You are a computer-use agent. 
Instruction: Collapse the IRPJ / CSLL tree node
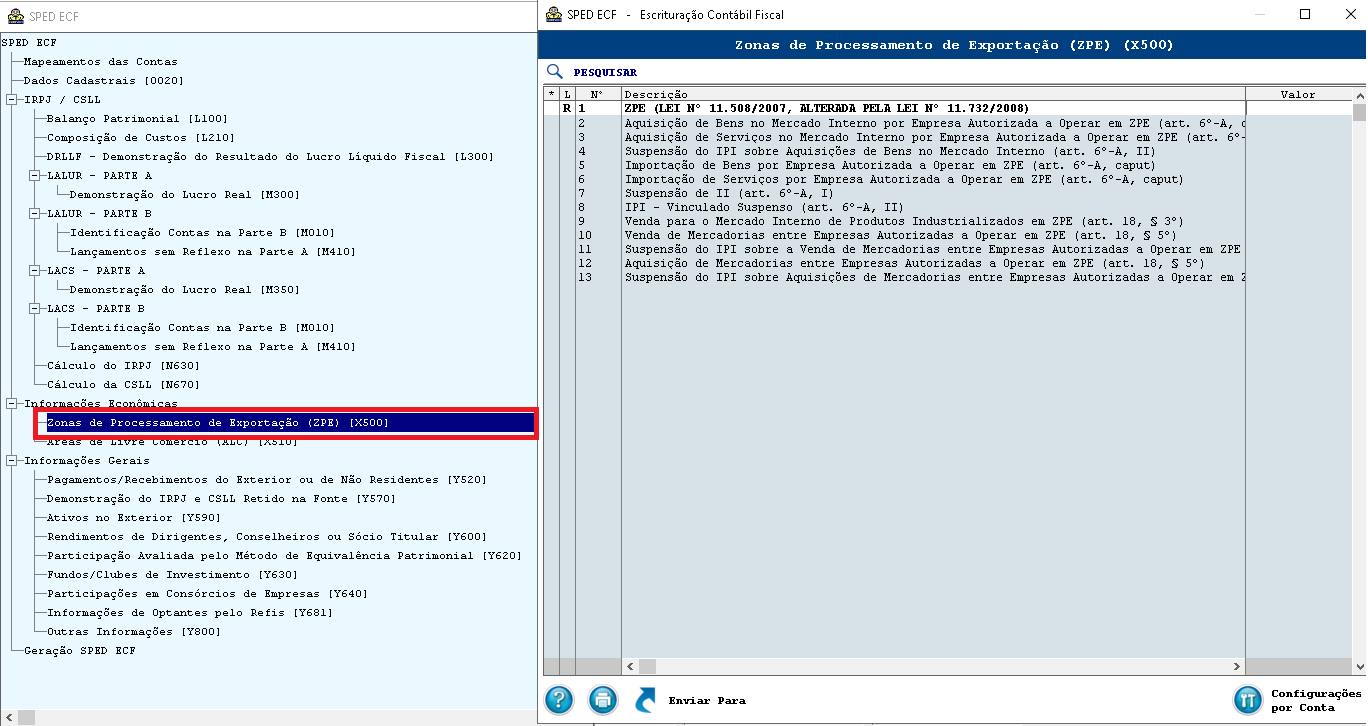point(12,99)
